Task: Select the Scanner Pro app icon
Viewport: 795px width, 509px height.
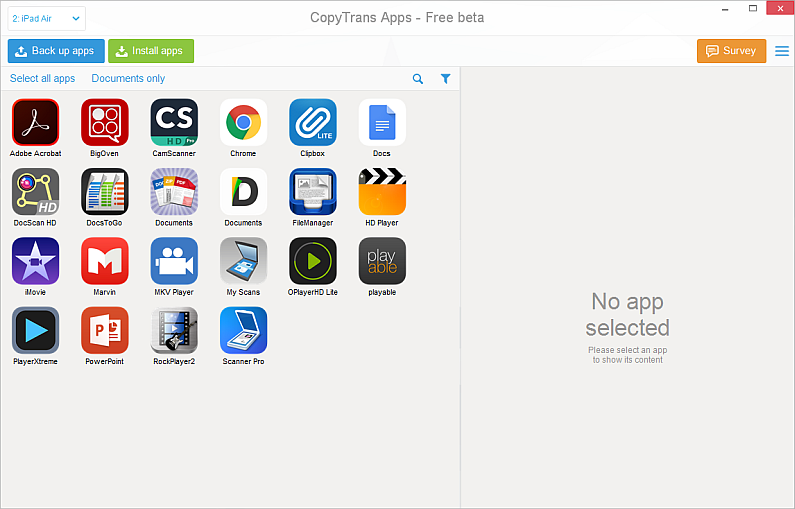Action: click(x=243, y=331)
